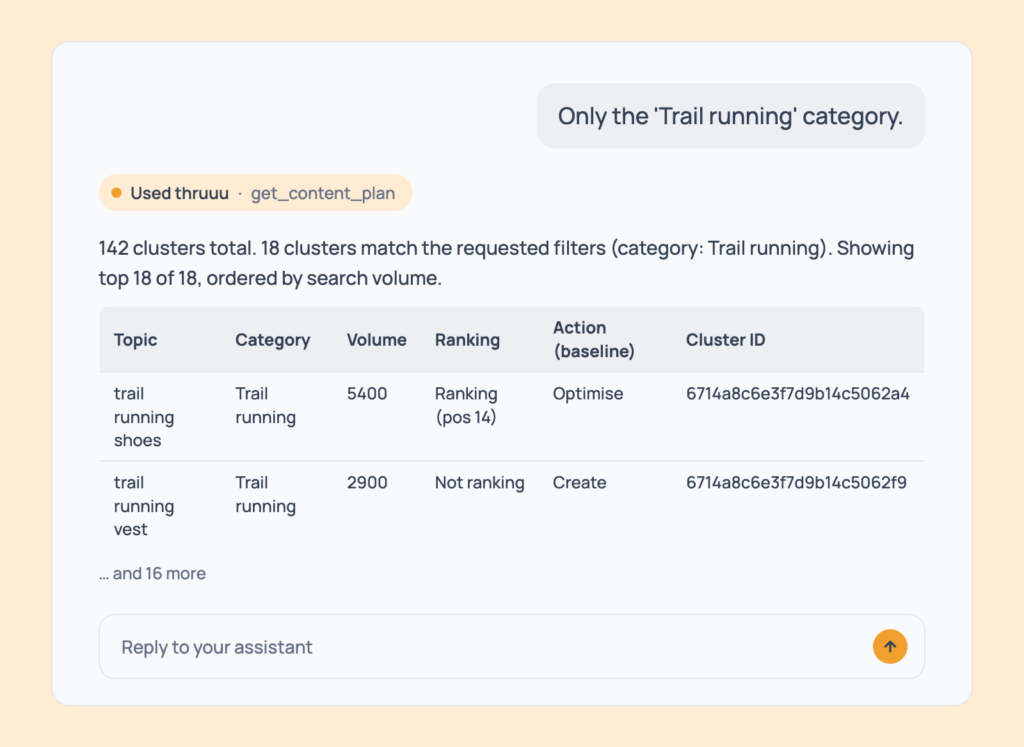Select the volume value '2900'
Viewport: 1024px width, 747px height.
pos(366,483)
